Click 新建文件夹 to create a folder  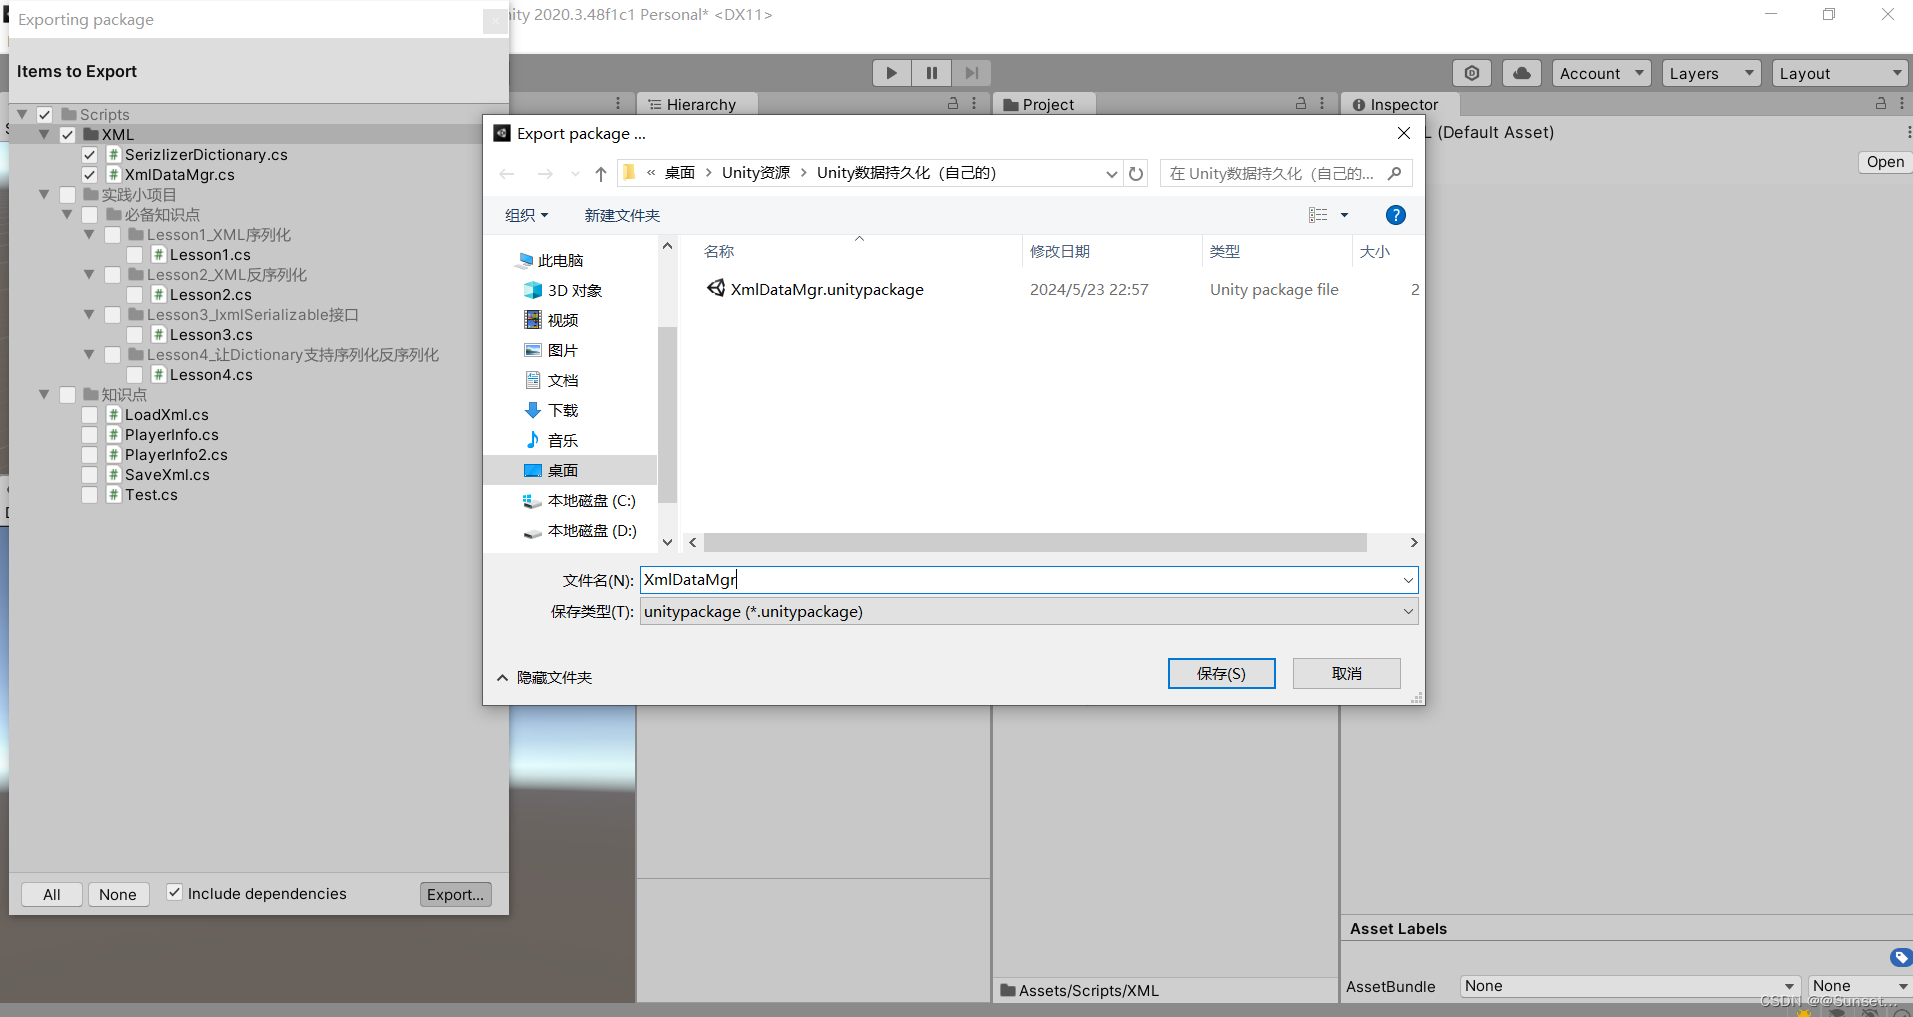tap(622, 215)
